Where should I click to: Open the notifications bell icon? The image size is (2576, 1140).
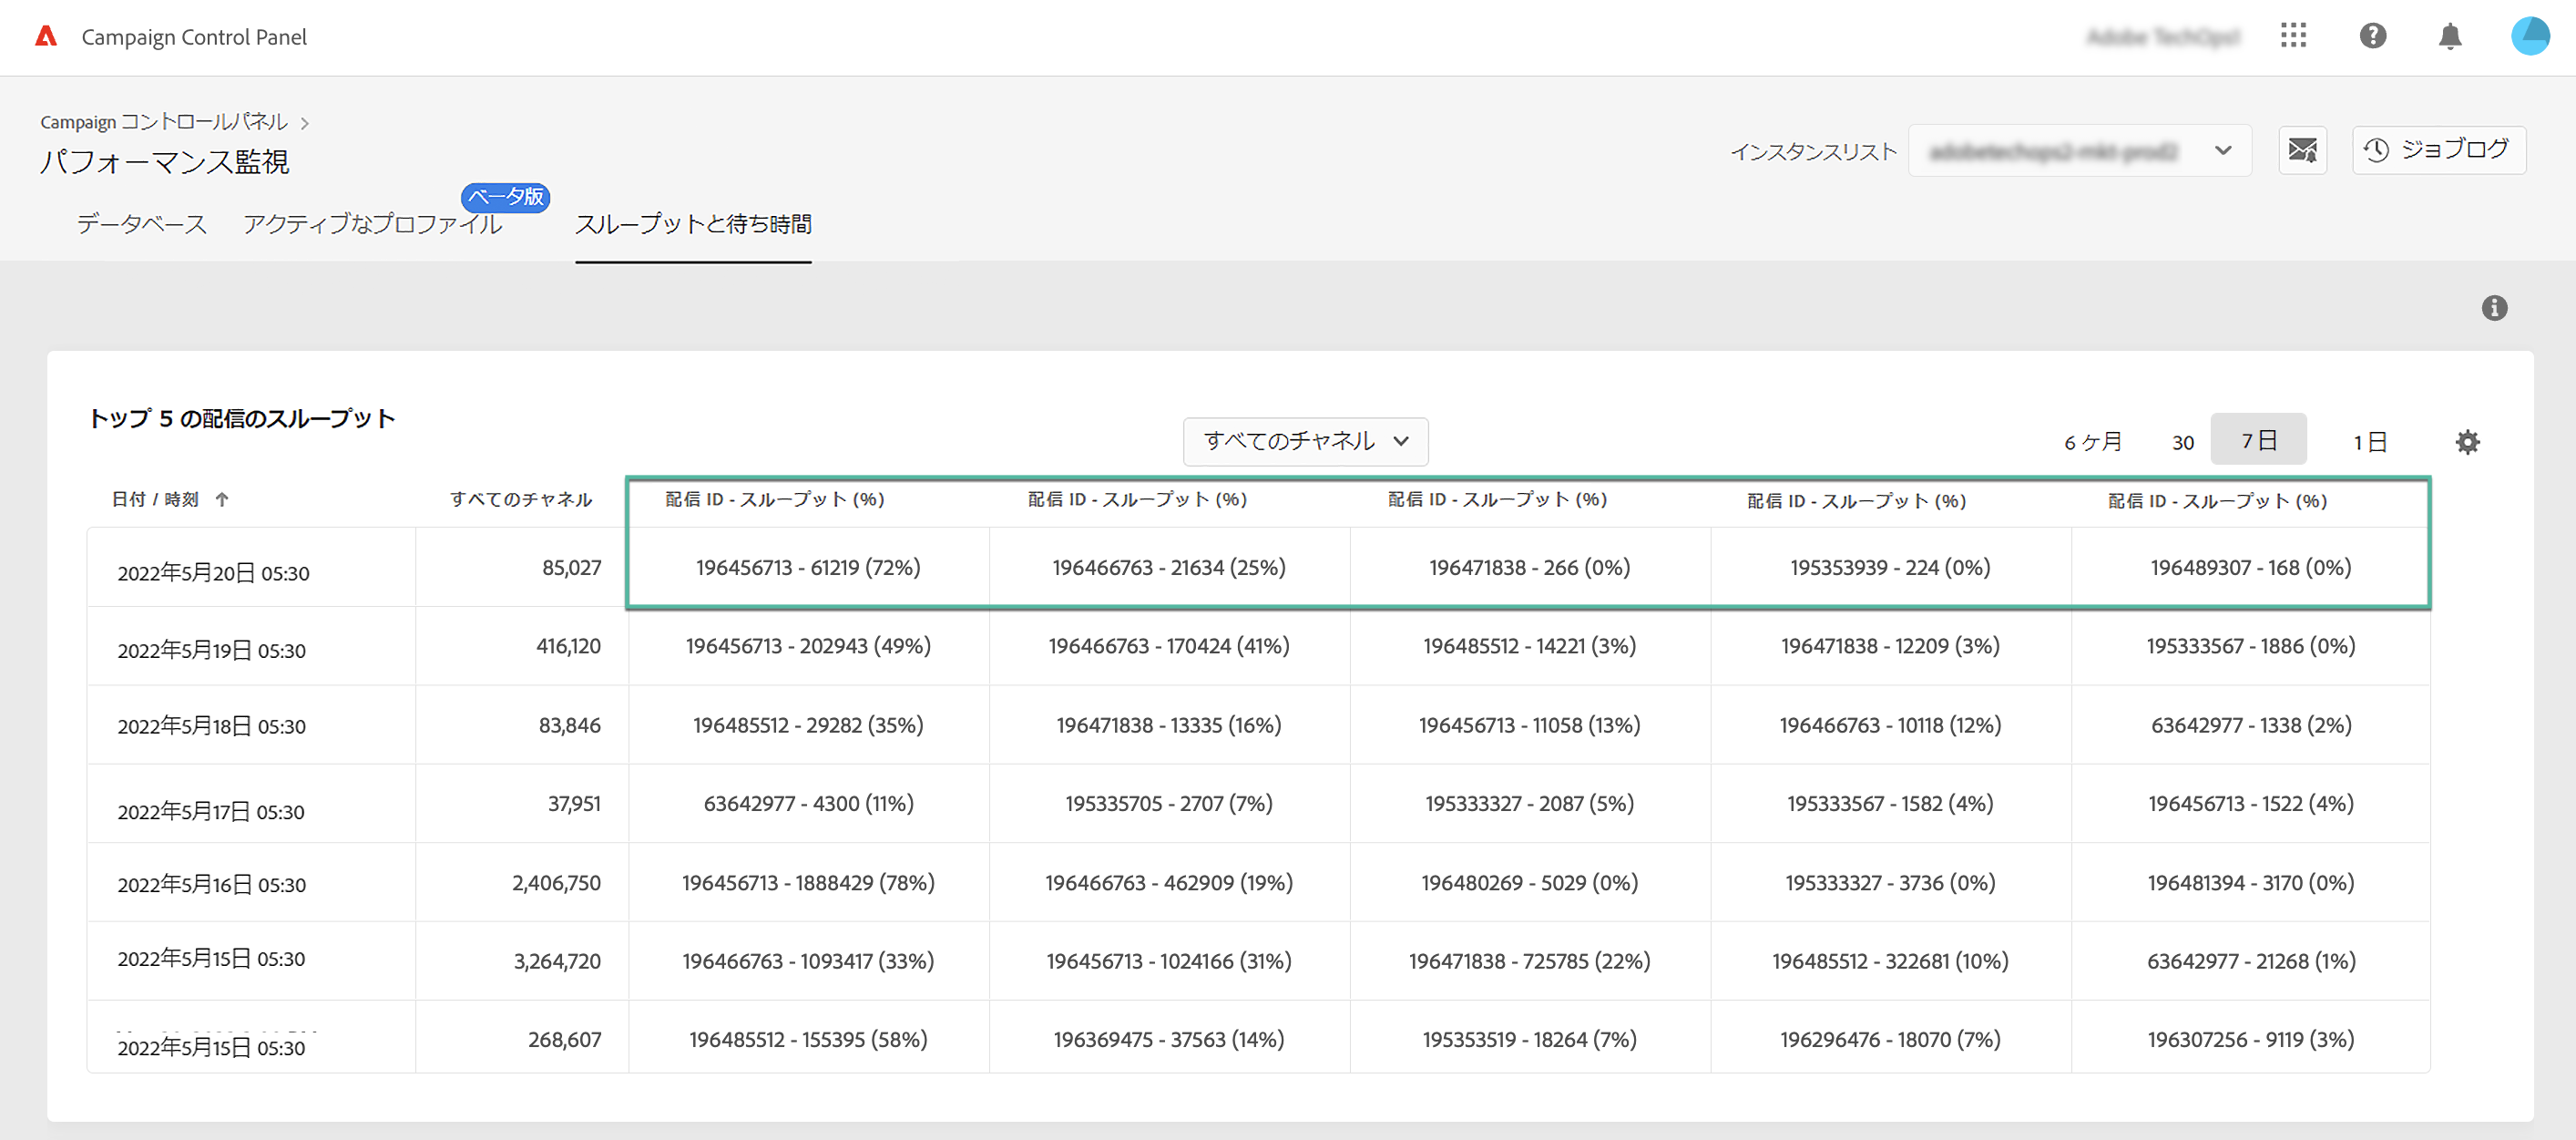point(2449,37)
